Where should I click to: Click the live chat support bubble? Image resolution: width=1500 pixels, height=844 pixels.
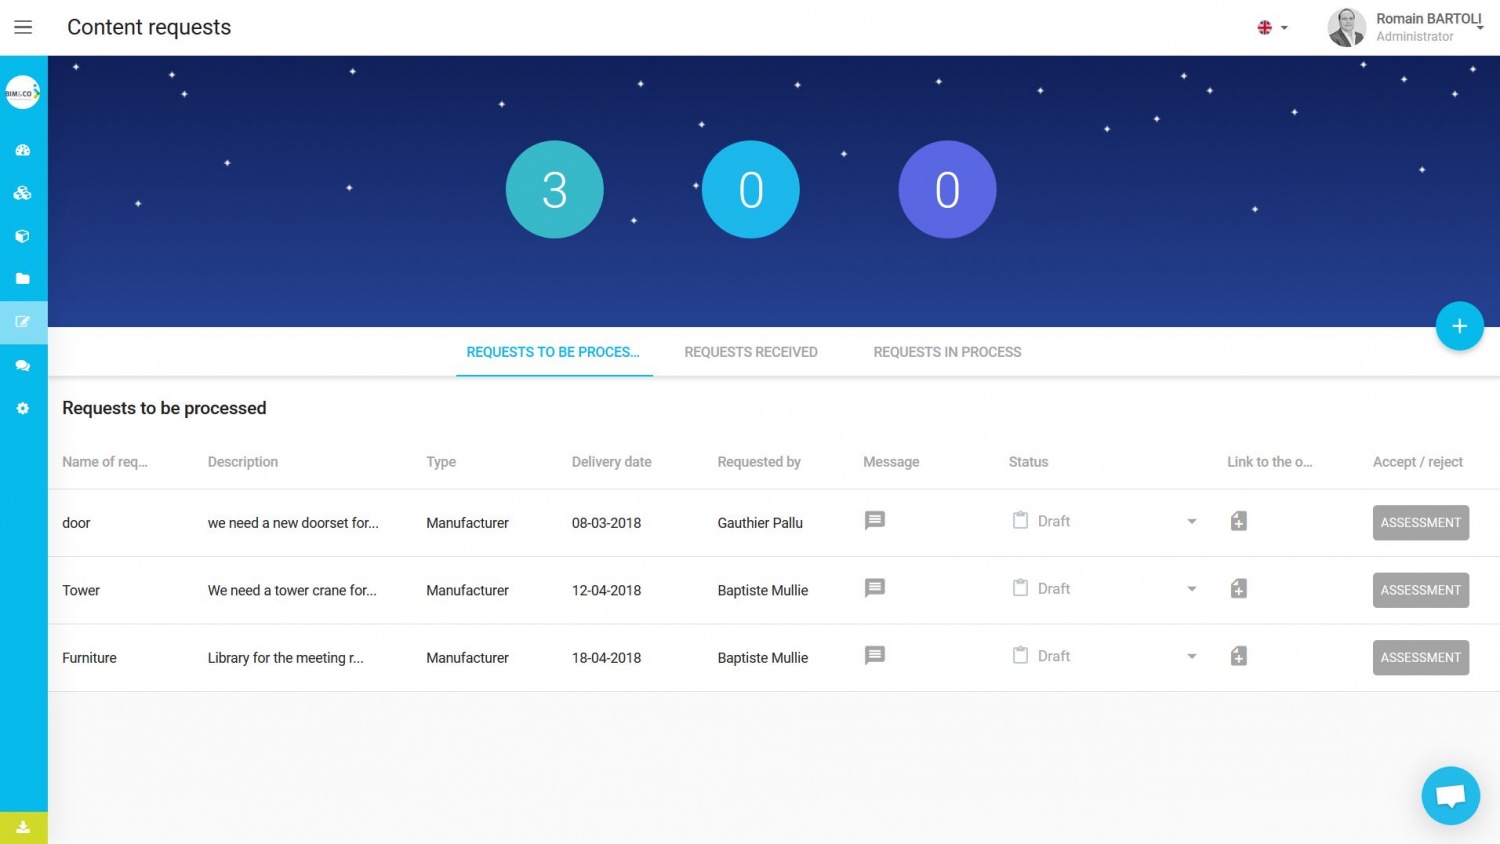pyautogui.click(x=1450, y=796)
